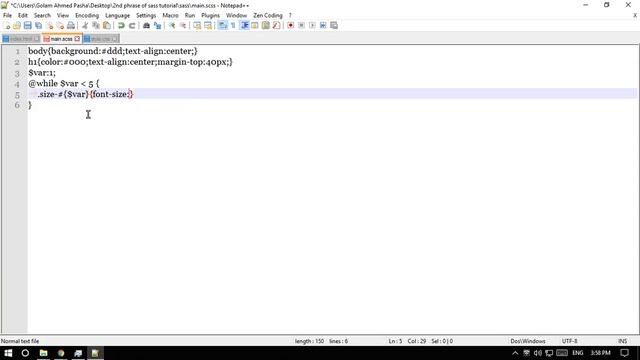Image resolution: width=640 pixels, height=360 pixels.
Task: Save the current file with Save icon
Action: pos(27,25)
